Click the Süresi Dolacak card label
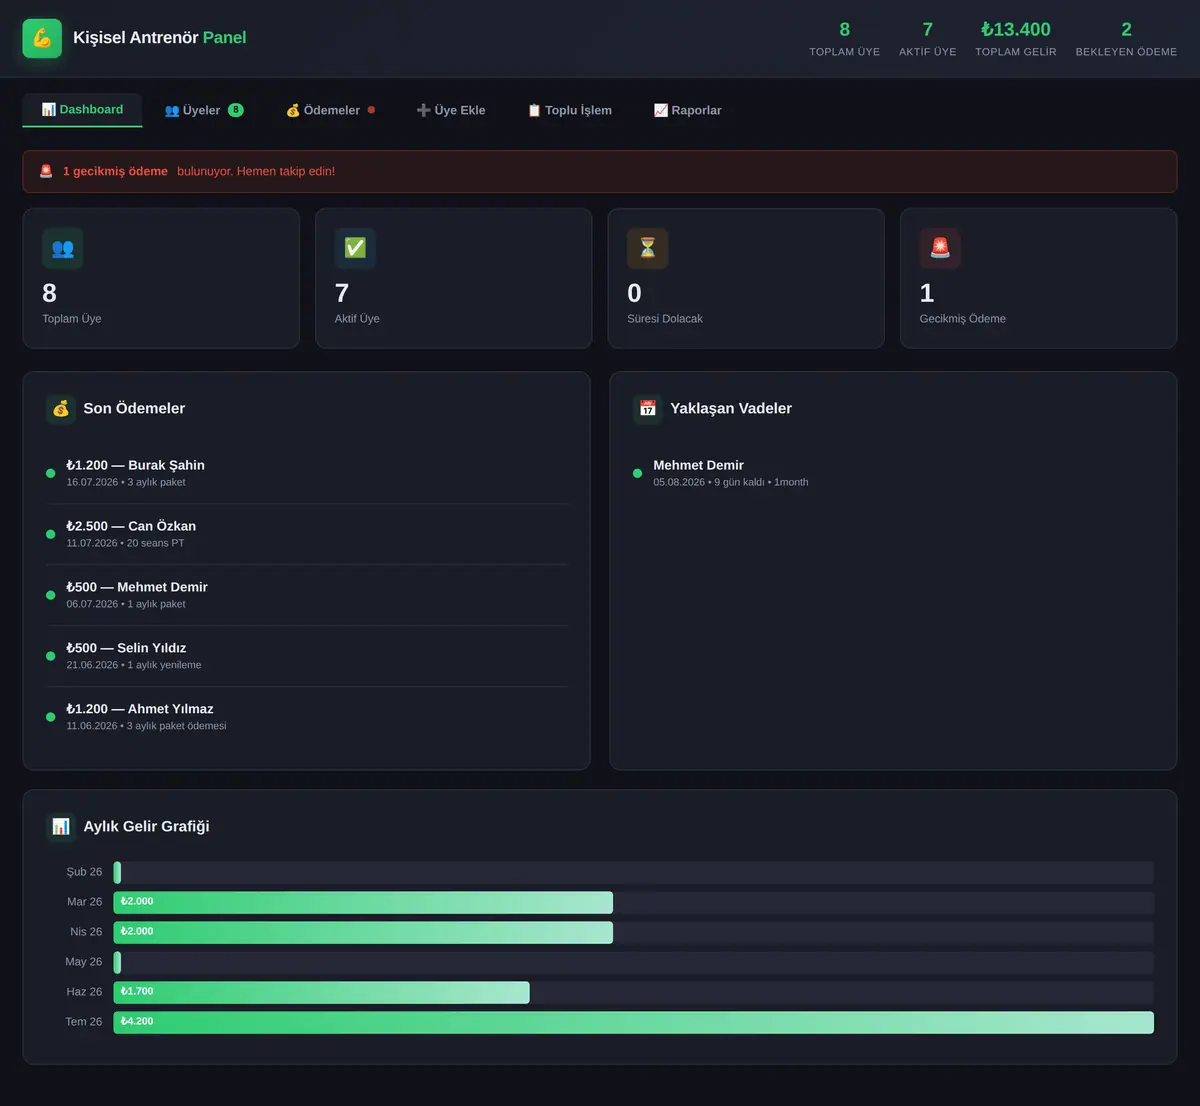 coord(665,319)
